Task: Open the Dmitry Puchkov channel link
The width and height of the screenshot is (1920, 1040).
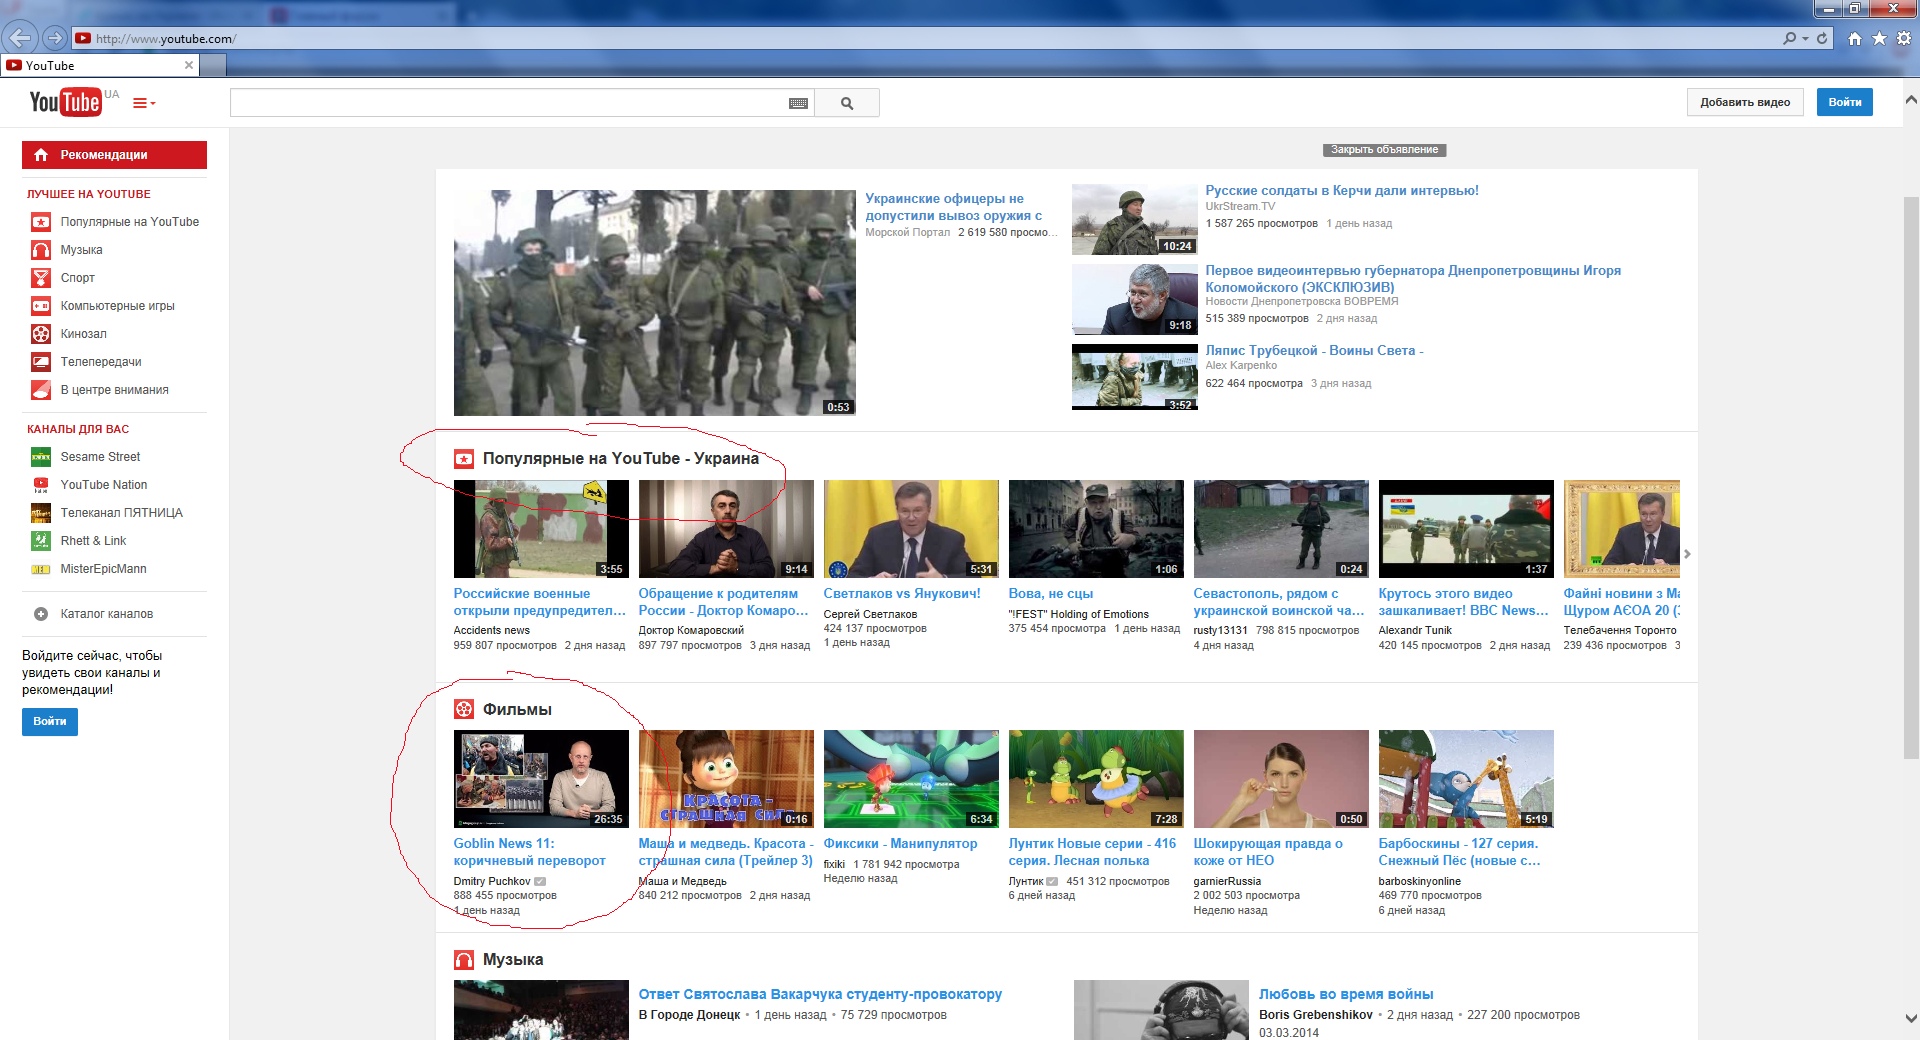Action: [492, 881]
